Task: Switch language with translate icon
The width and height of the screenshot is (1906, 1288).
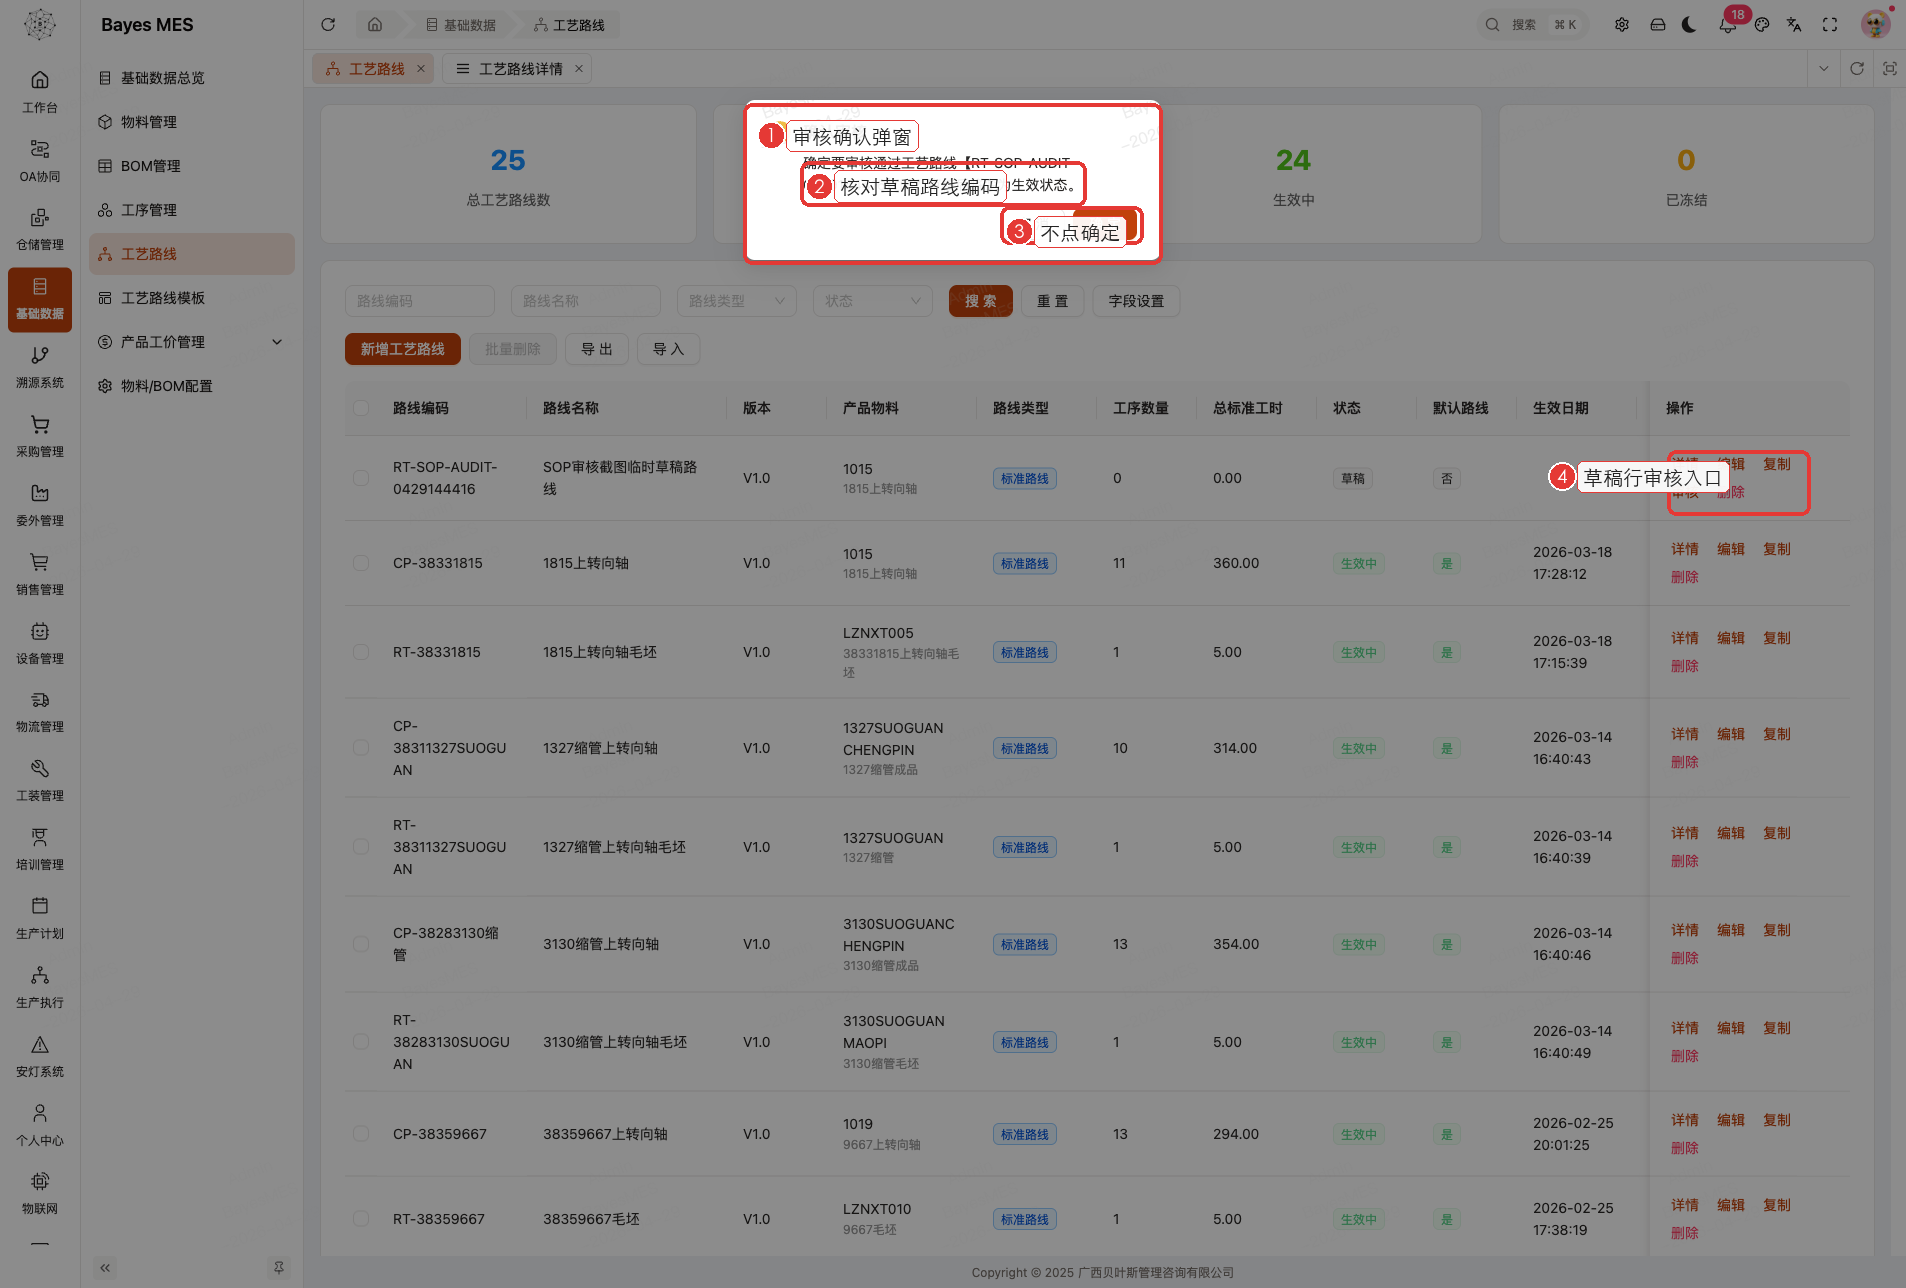Action: tap(1794, 24)
